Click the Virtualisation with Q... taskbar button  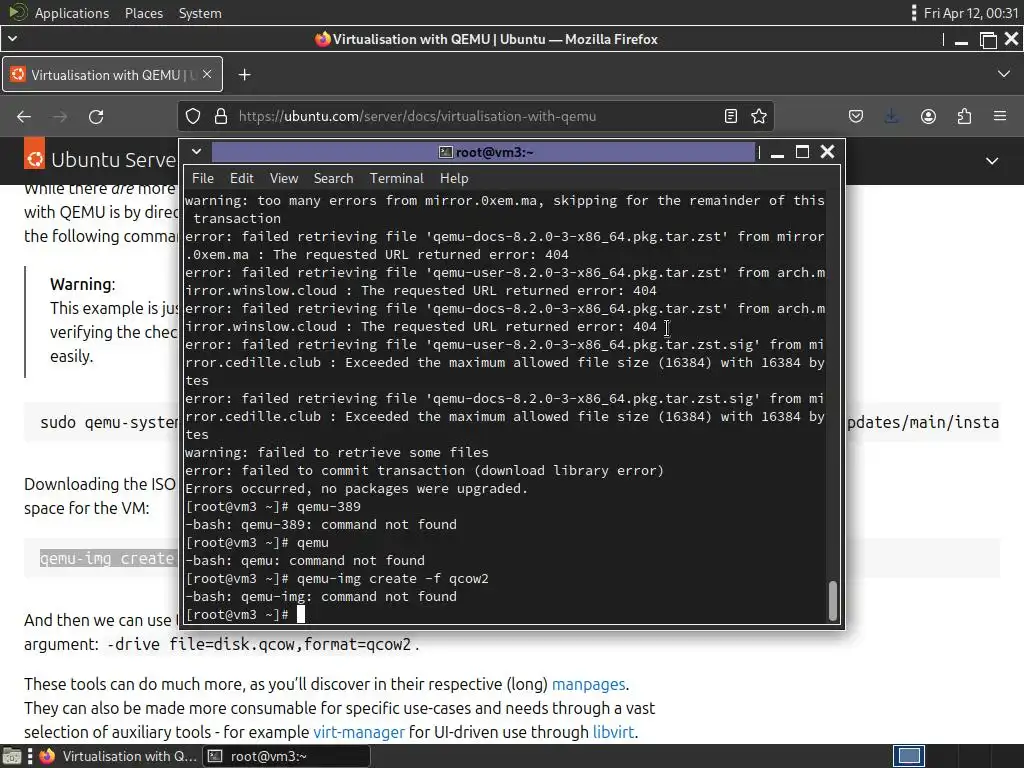(x=118, y=756)
